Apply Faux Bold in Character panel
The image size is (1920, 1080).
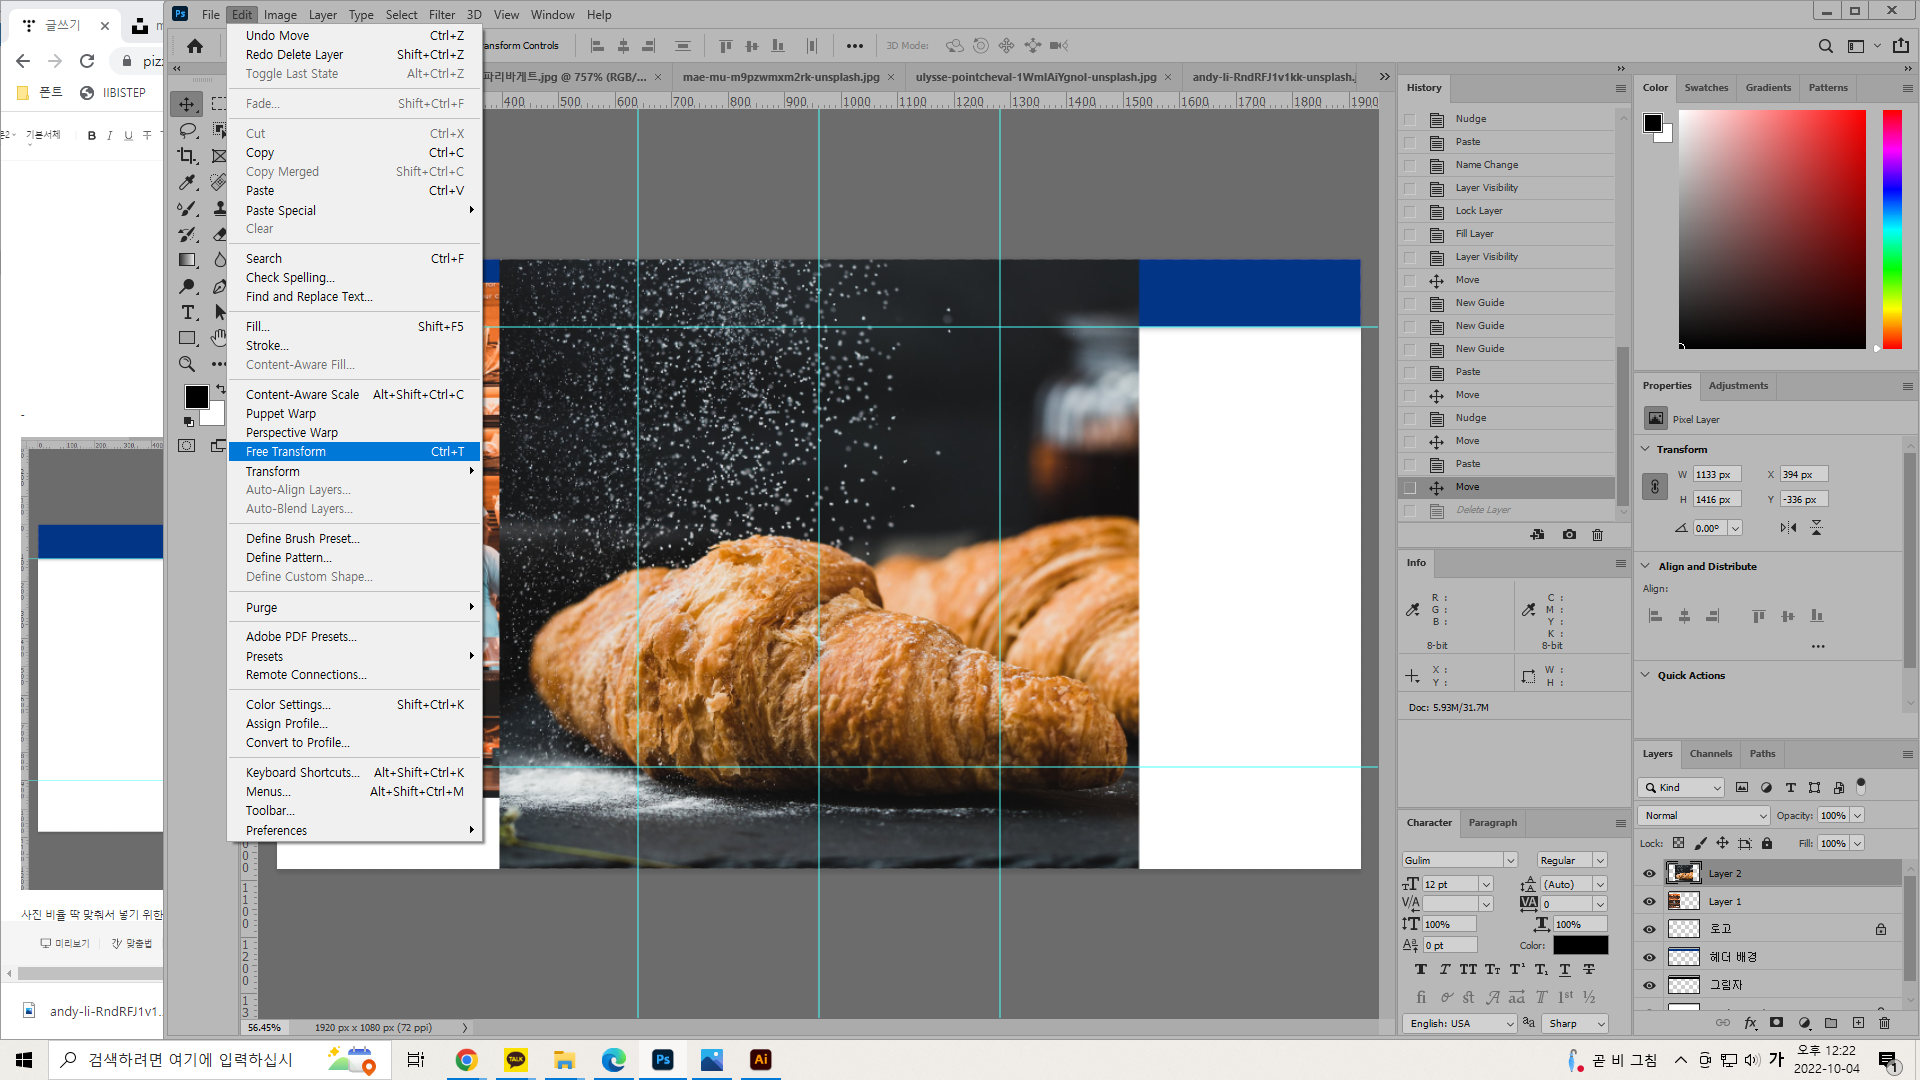pos(1421,969)
